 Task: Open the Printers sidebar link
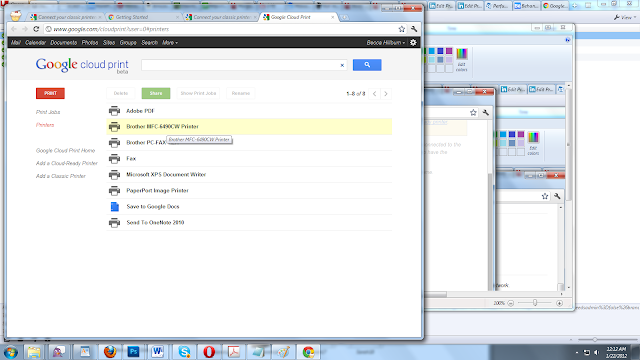(x=45, y=125)
